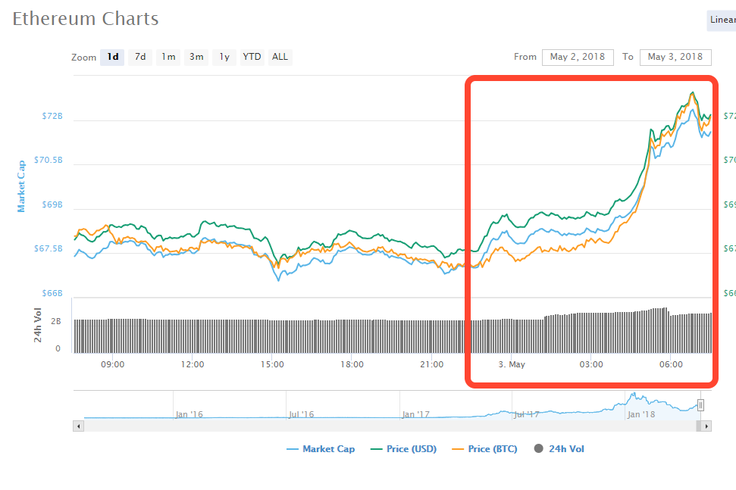The image size is (736, 490).
Task: Select the 1y zoom range
Action: tap(224, 57)
